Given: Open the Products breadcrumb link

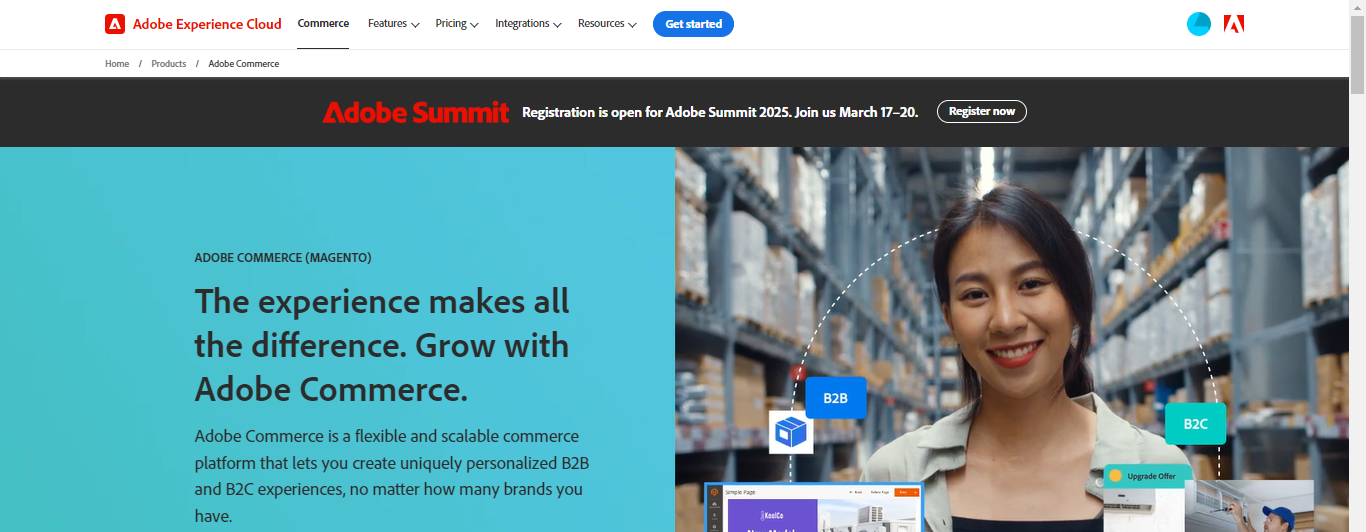Looking at the screenshot, I should click(169, 64).
